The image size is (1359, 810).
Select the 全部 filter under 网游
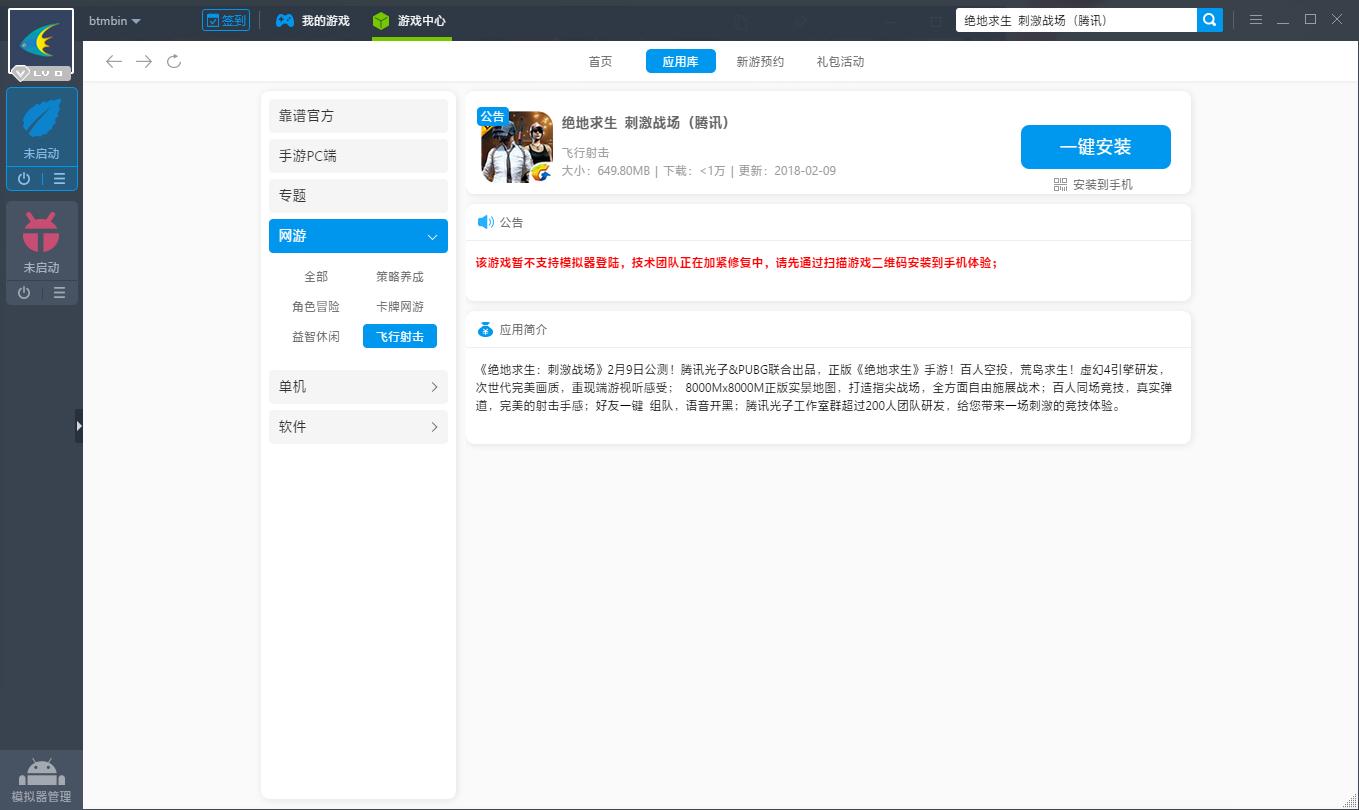pyautogui.click(x=315, y=276)
